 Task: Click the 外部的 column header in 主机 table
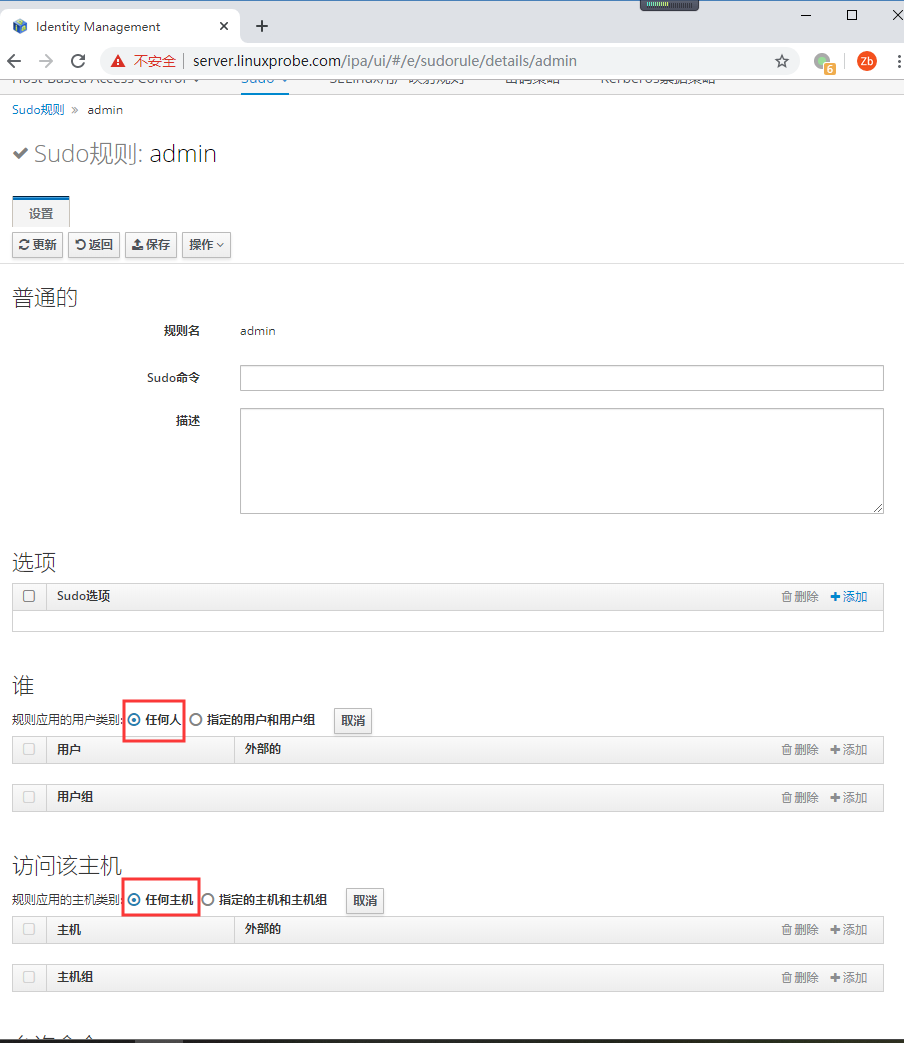point(263,929)
